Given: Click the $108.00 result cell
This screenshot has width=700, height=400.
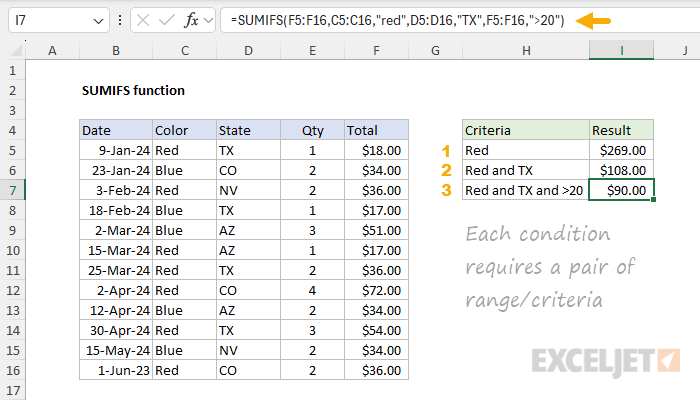Looking at the screenshot, I should coord(621,171).
